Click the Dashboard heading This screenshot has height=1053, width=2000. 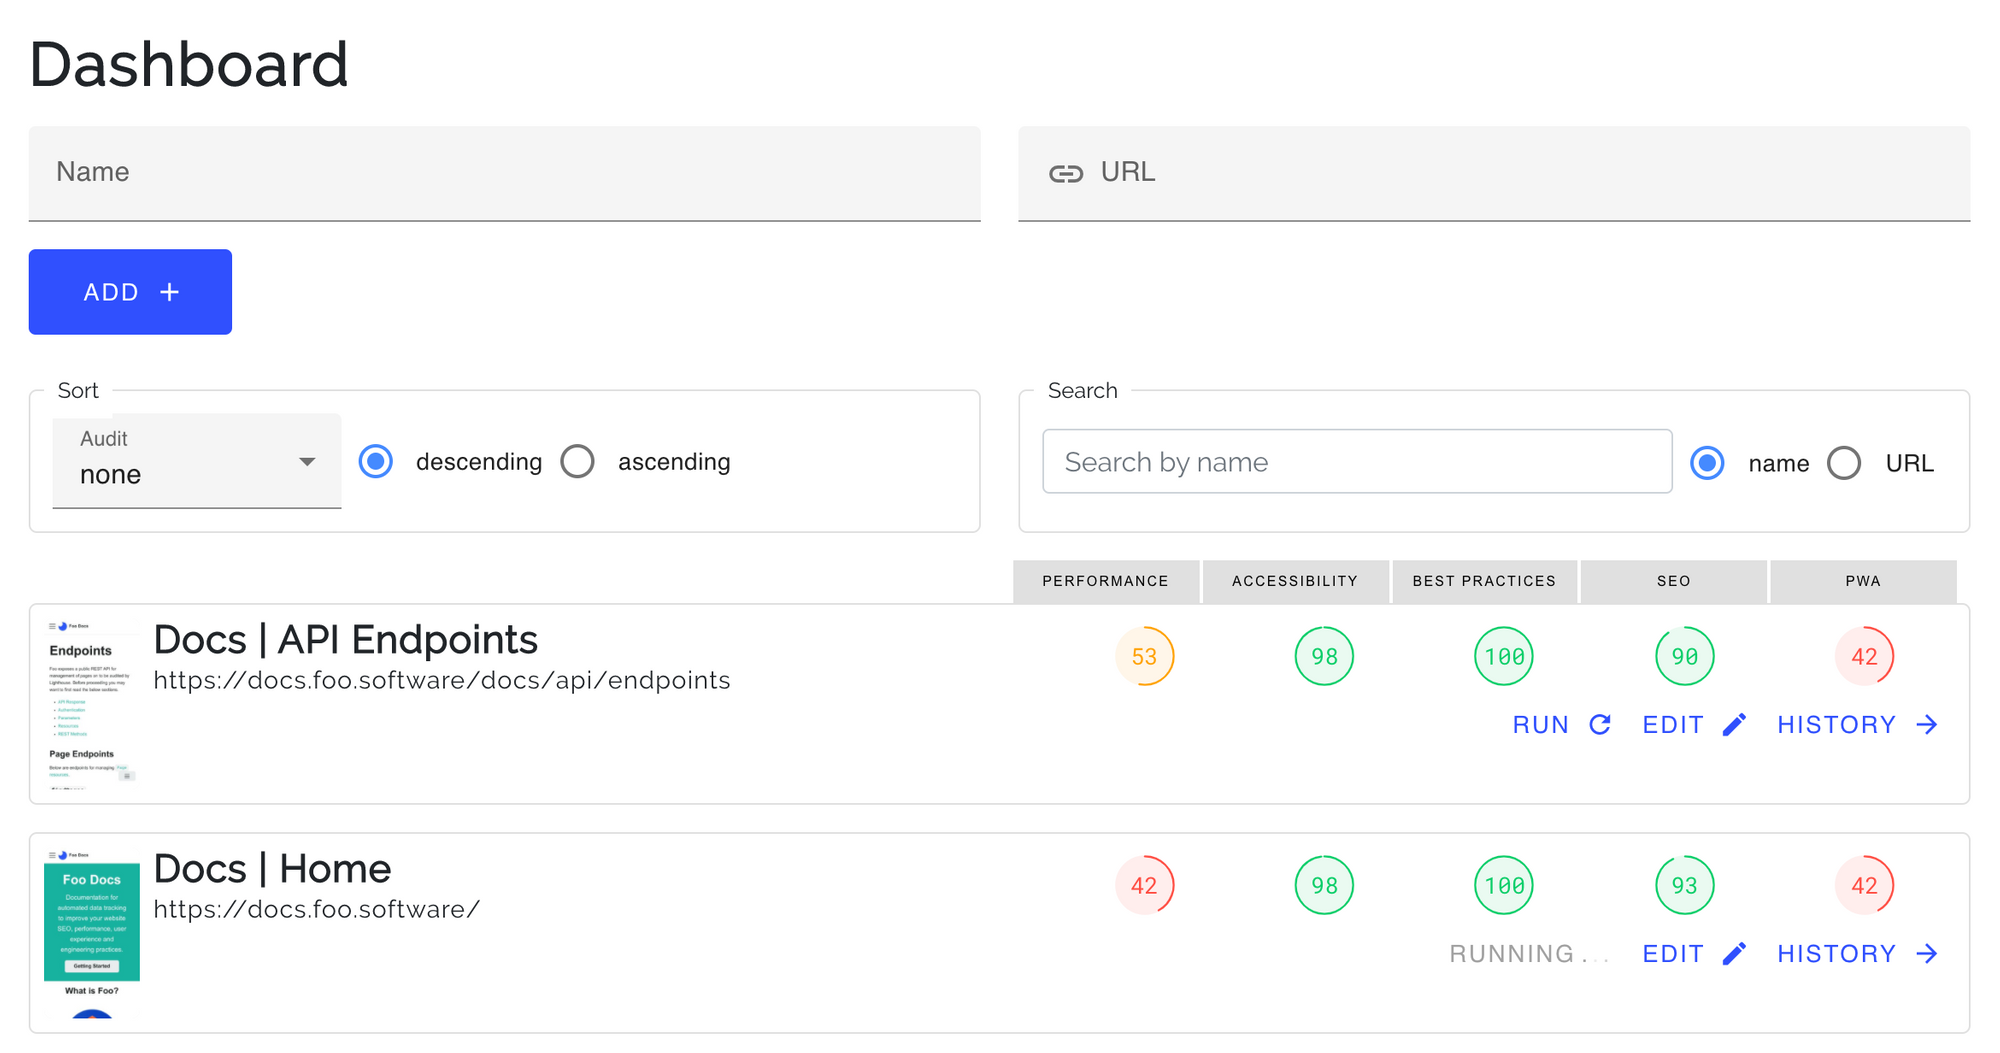pyautogui.click(x=189, y=64)
